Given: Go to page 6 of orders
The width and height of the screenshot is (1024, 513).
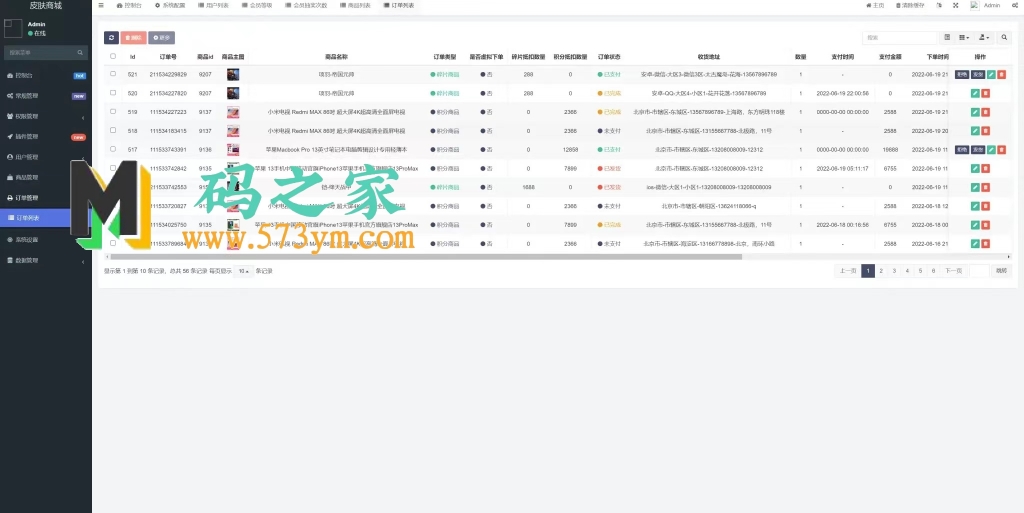Looking at the screenshot, I should [x=933, y=271].
